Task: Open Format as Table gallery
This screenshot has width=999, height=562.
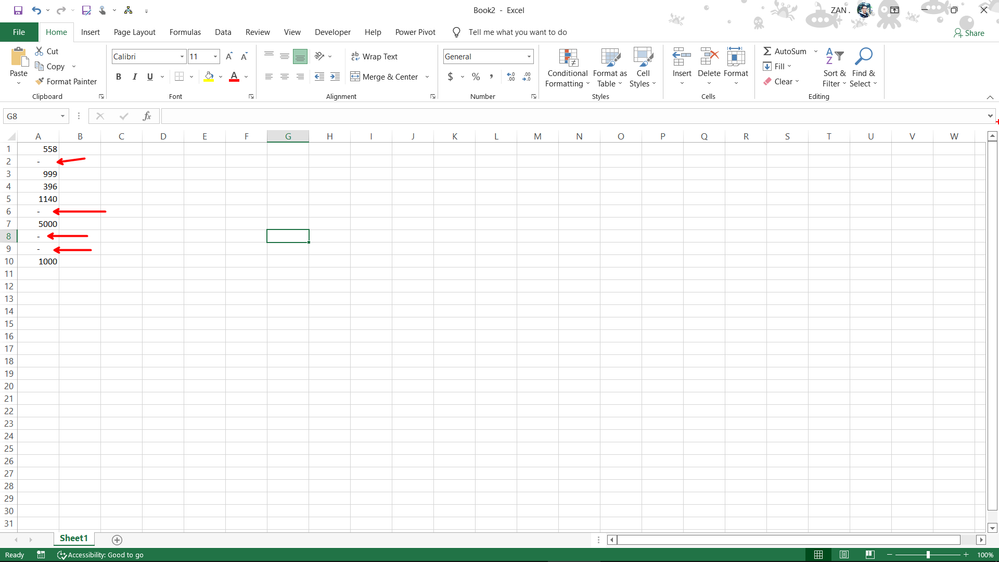Action: click(610, 68)
